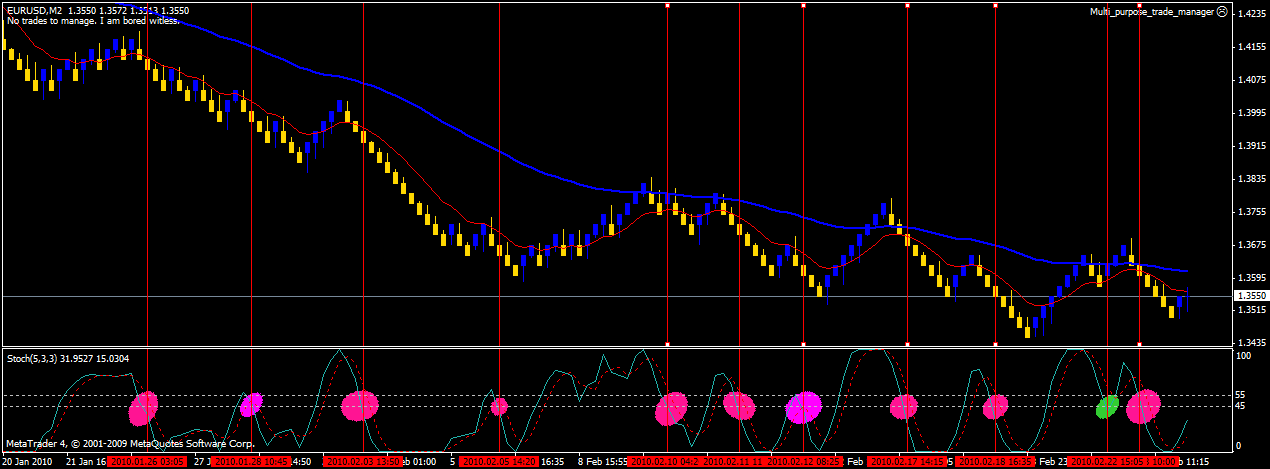The image size is (1270, 469).
Task: Click the stochastic scale 100 label
Action: 1244,356
